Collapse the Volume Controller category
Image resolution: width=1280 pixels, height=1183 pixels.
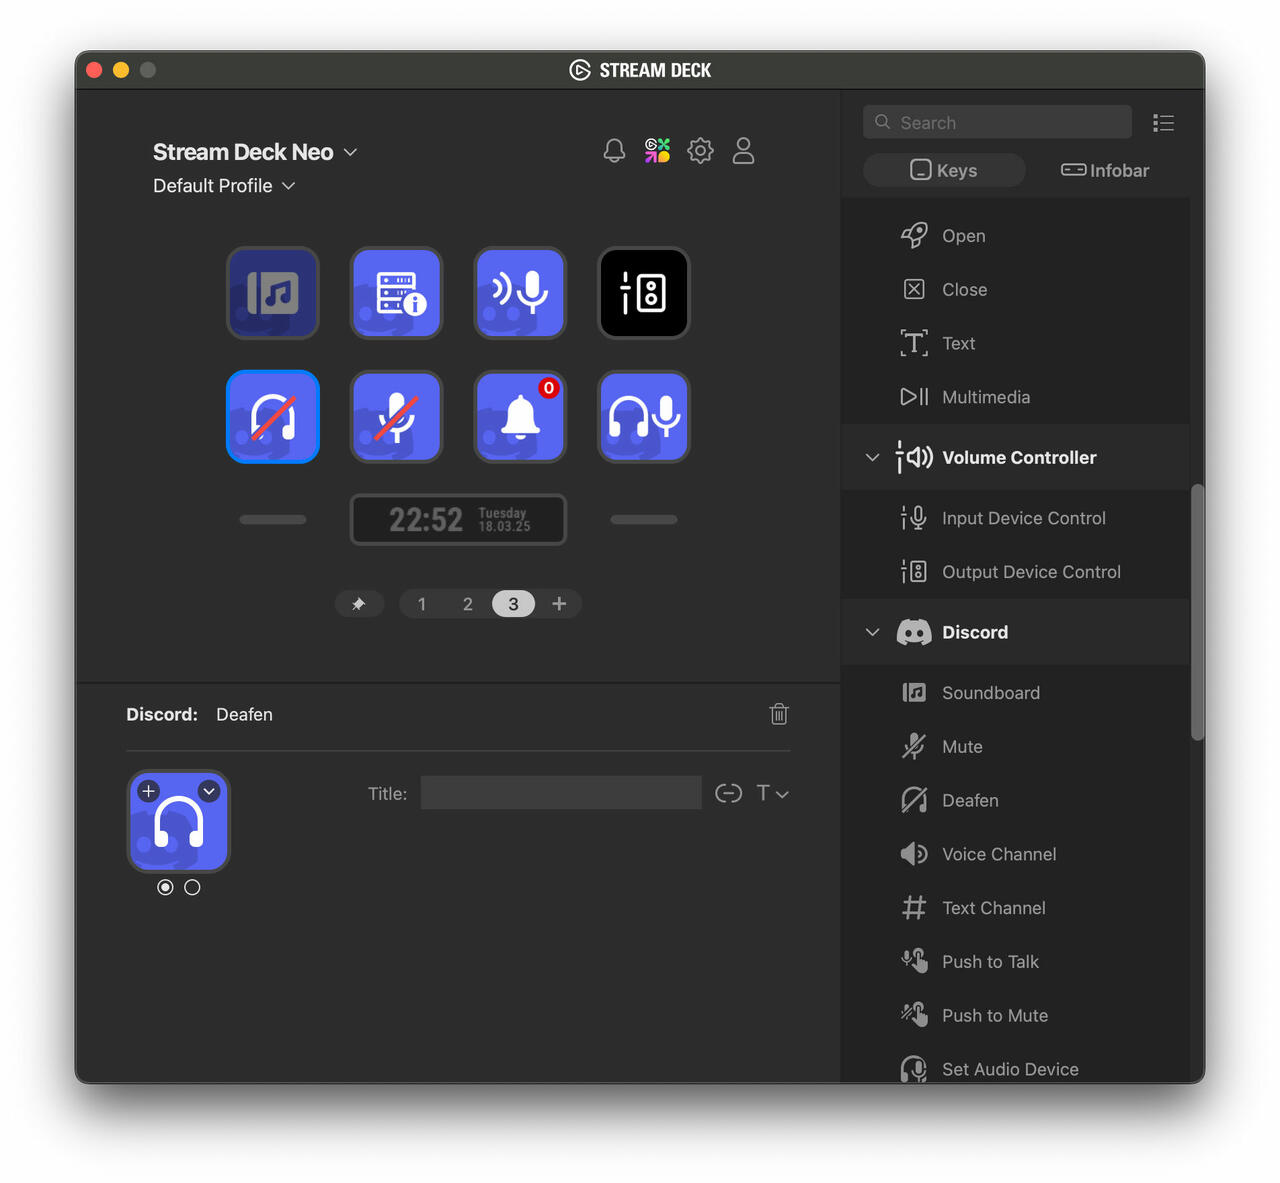coord(872,458)
